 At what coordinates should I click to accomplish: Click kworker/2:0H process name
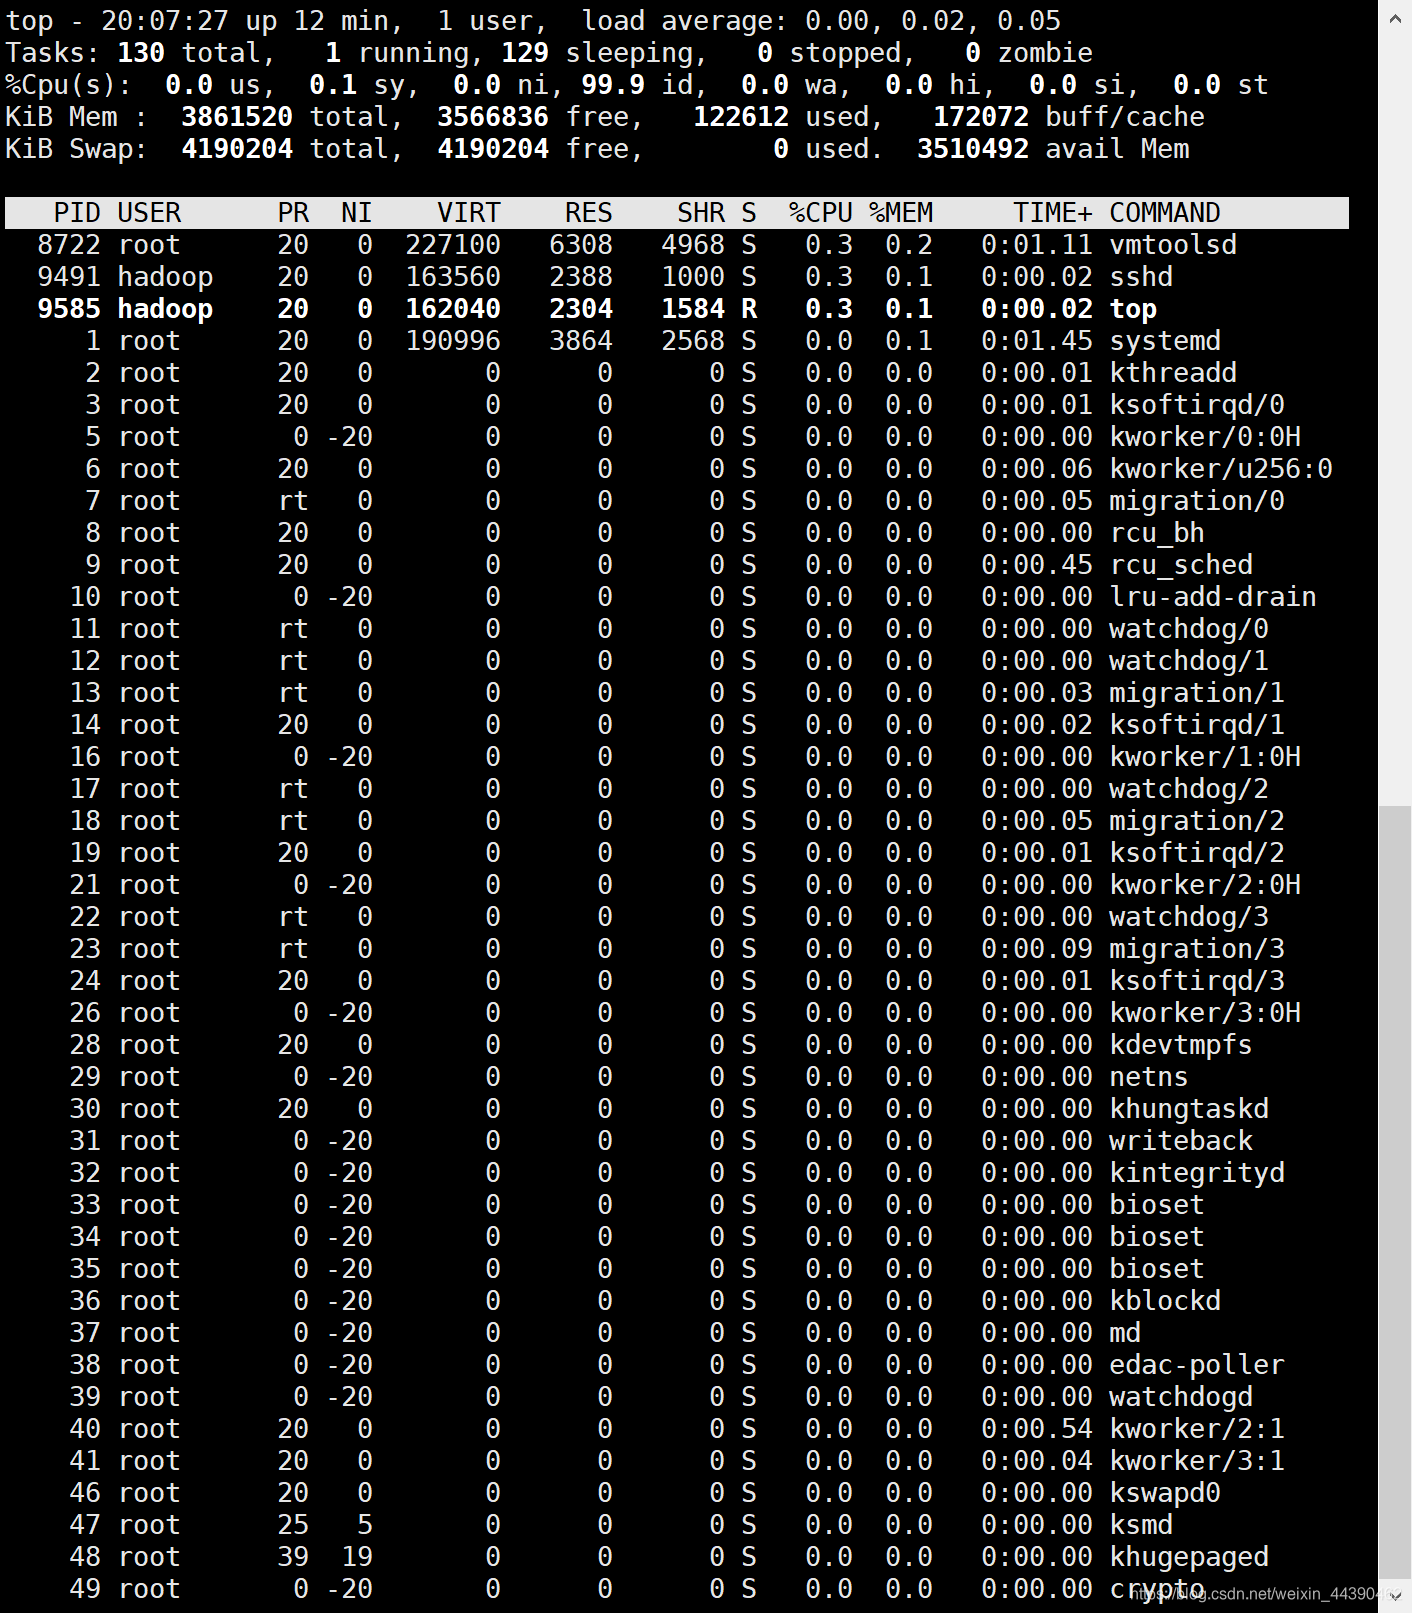1205,885
